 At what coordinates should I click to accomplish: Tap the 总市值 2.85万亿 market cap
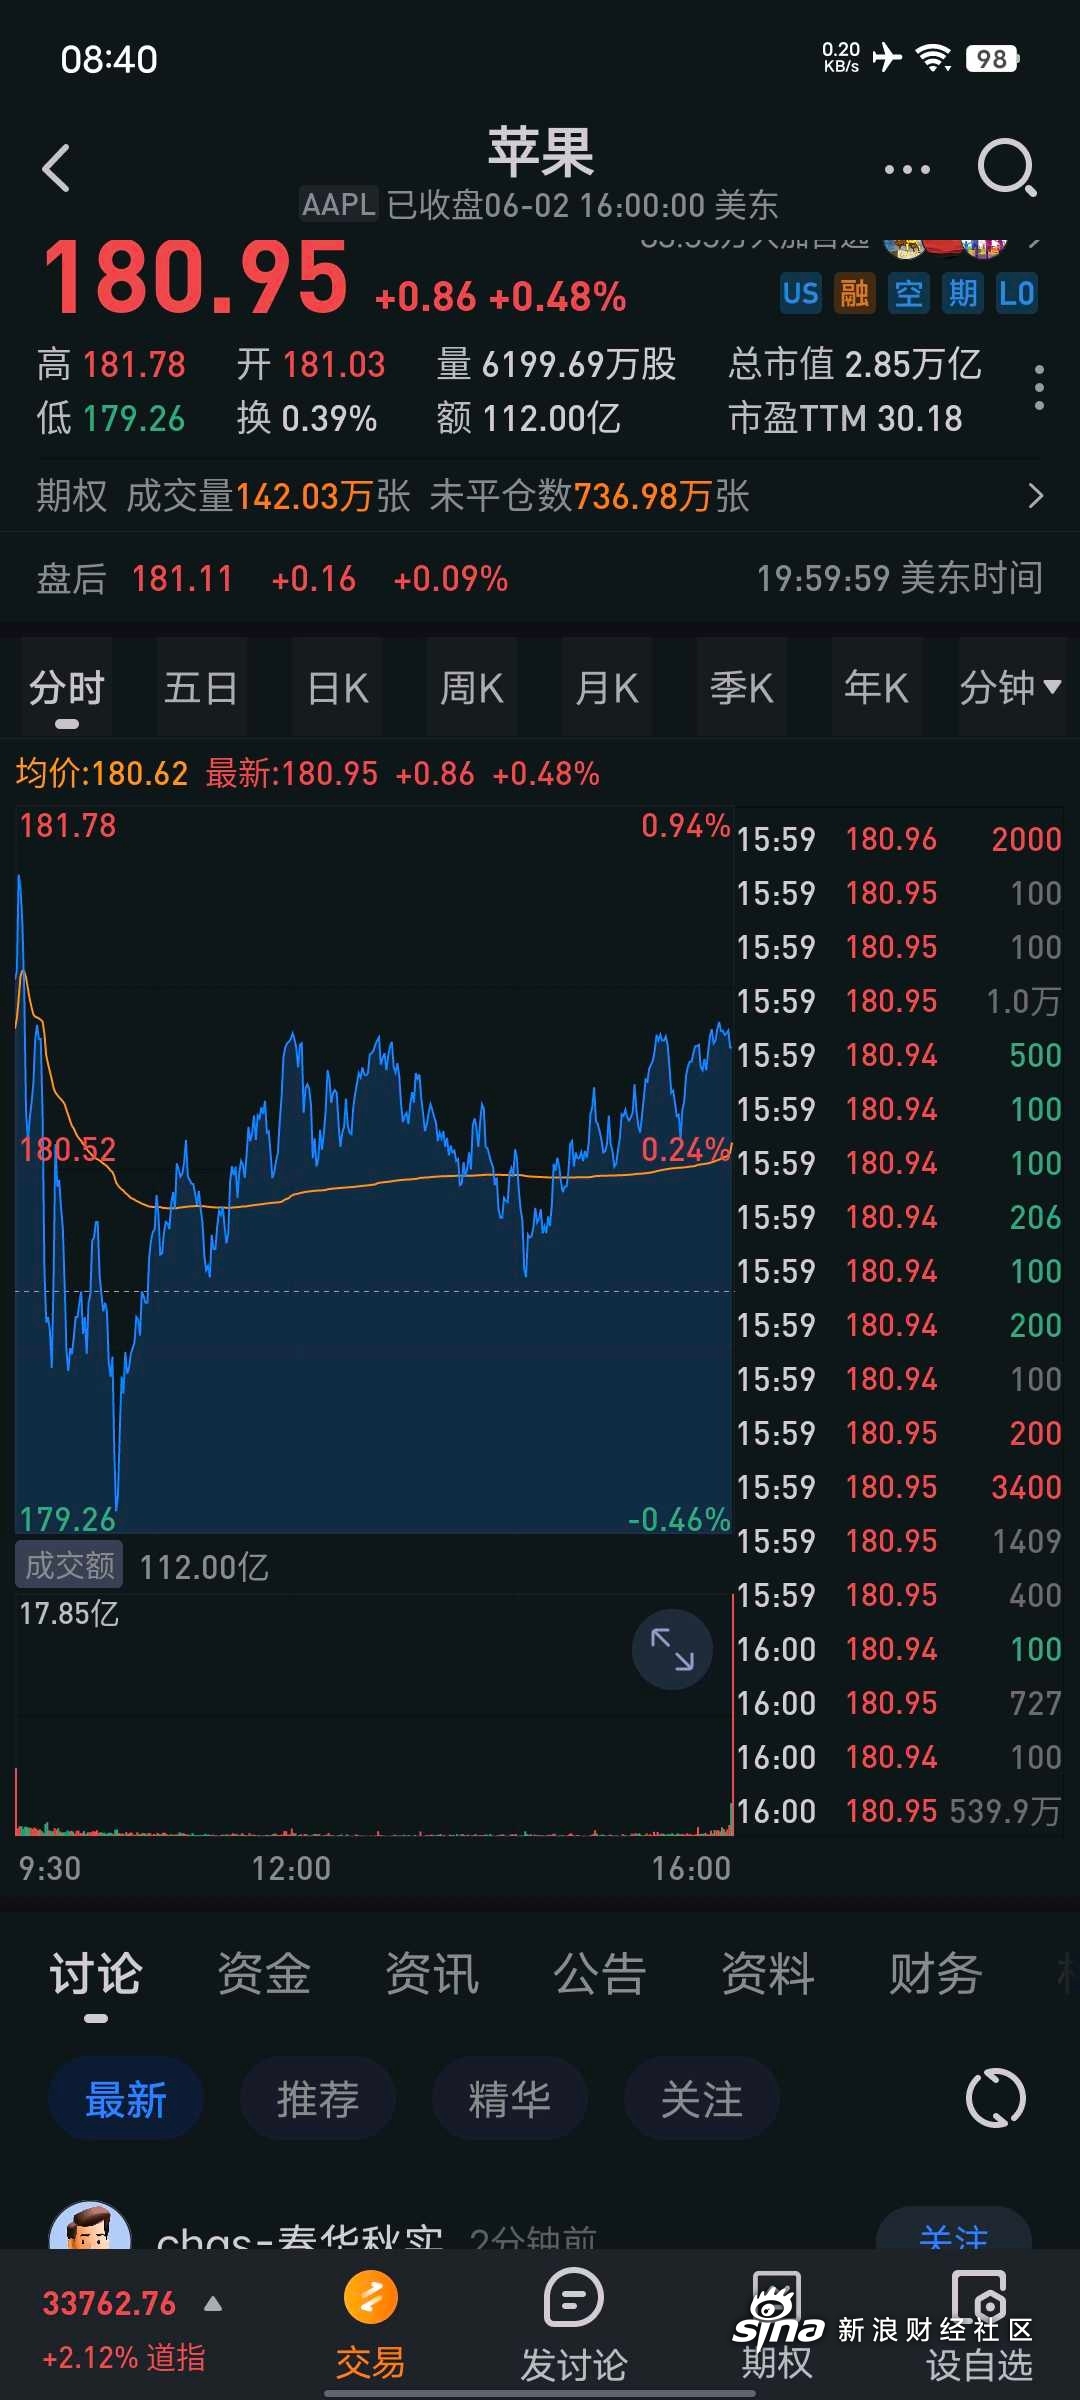point(855,364)
